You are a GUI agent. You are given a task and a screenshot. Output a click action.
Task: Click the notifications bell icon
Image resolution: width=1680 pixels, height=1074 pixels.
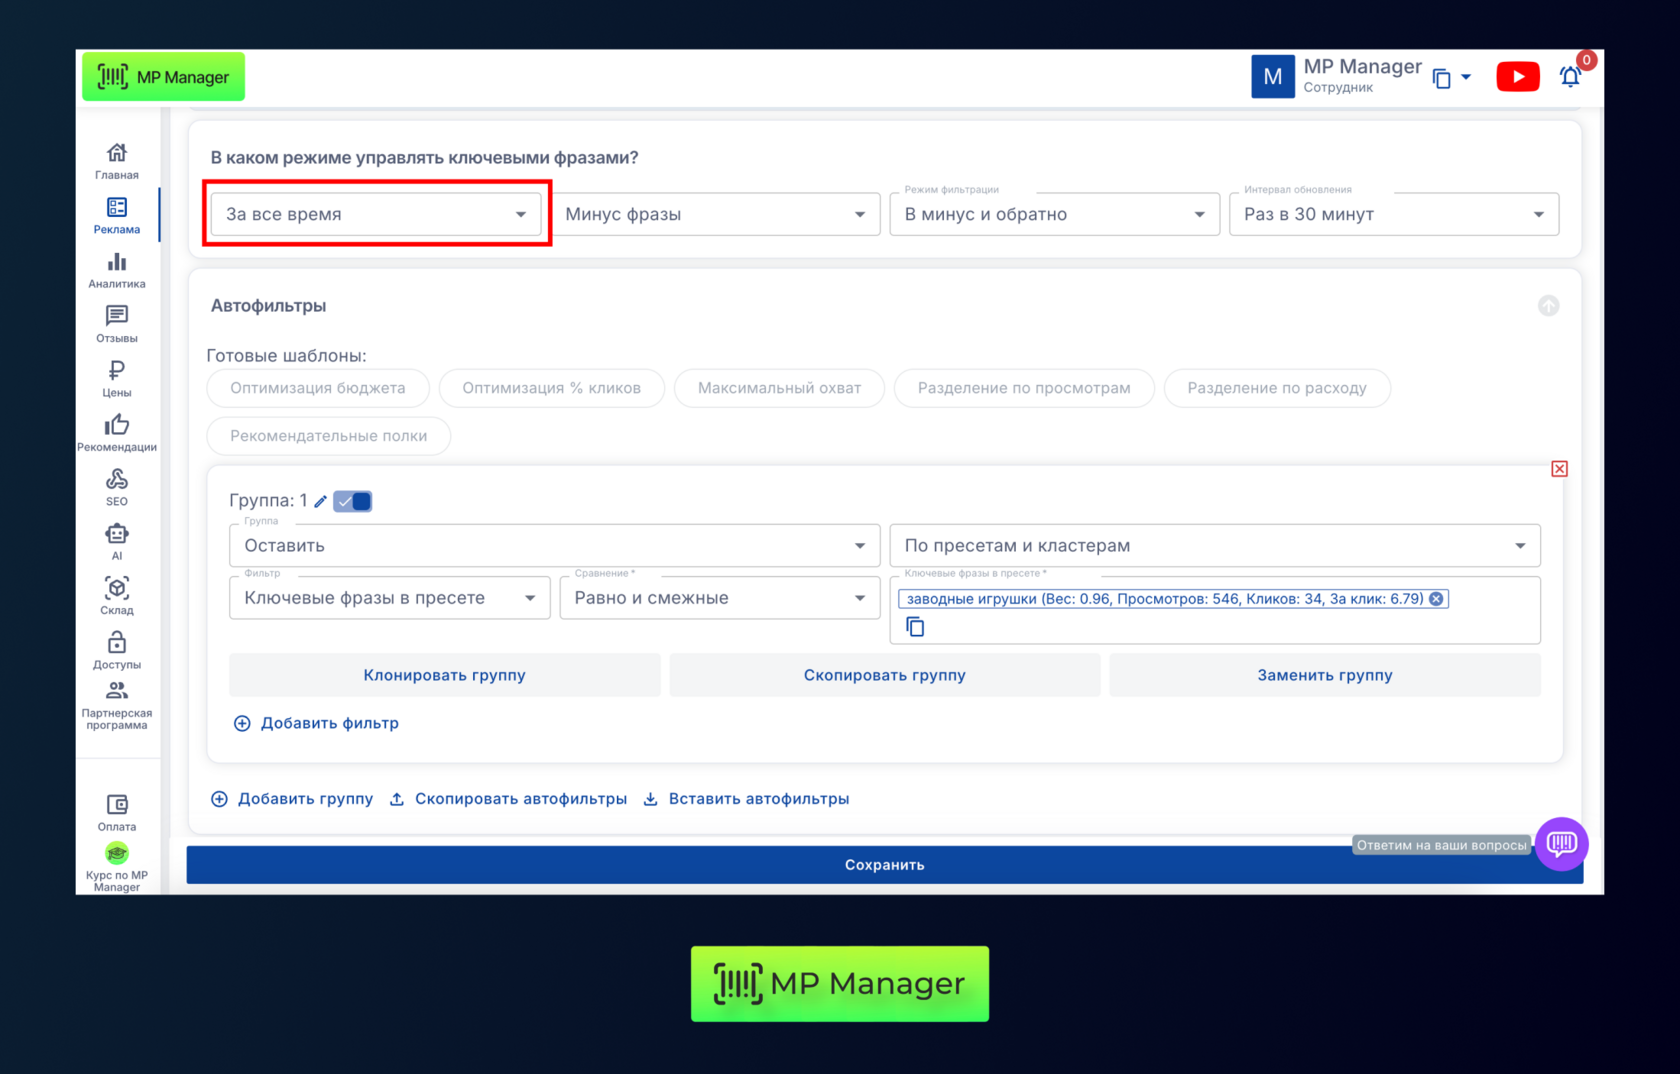[x=1570, y=77]
